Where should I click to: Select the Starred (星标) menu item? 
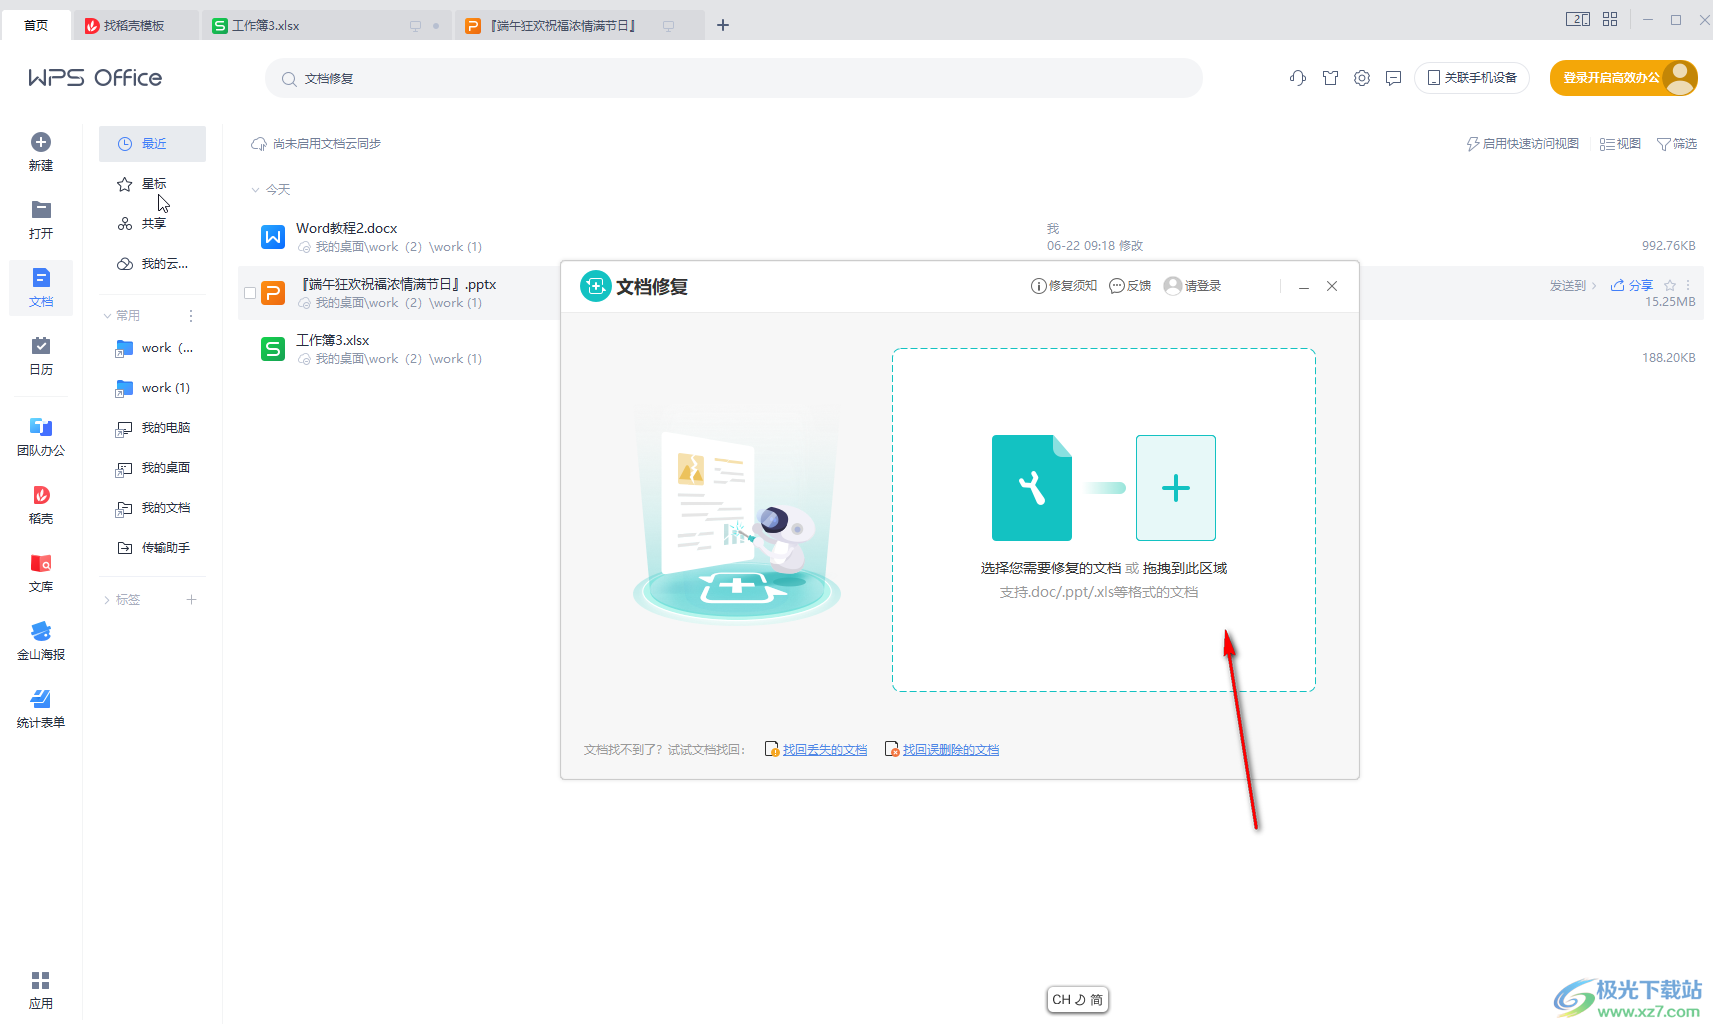(x=153, y=184)
